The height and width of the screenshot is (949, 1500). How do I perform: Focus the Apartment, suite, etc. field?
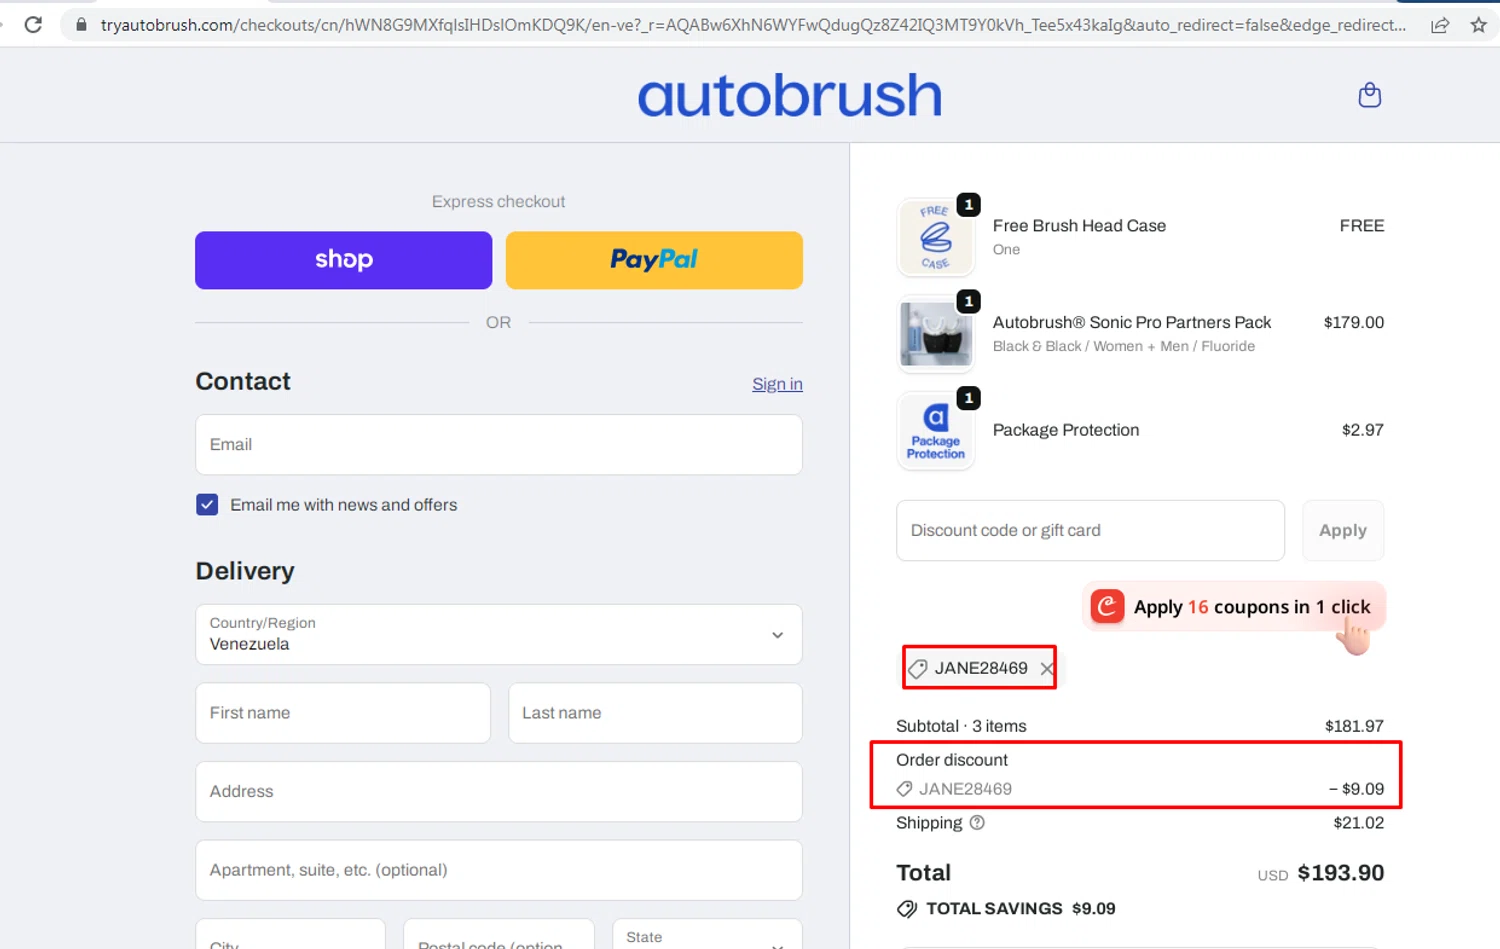pos(499,870)
